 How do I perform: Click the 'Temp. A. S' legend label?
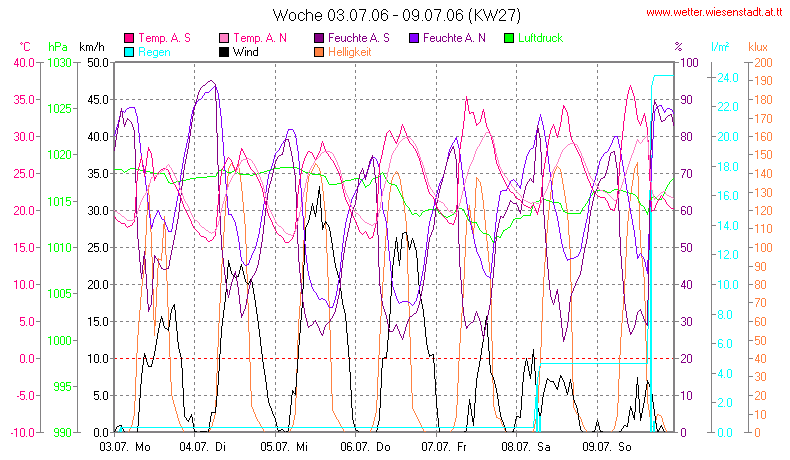pyautogui.click(x=164, y=38)
